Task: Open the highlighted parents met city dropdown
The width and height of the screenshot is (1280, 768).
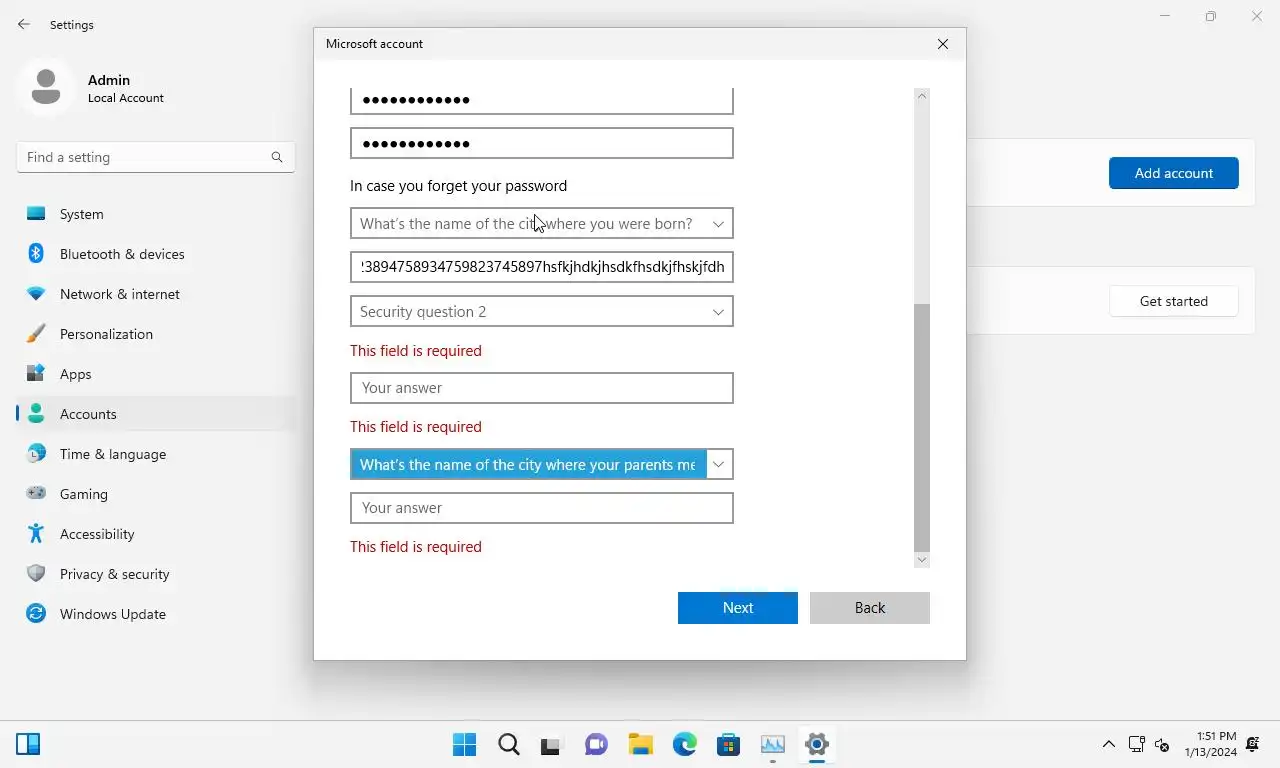Action: [542, 464]
